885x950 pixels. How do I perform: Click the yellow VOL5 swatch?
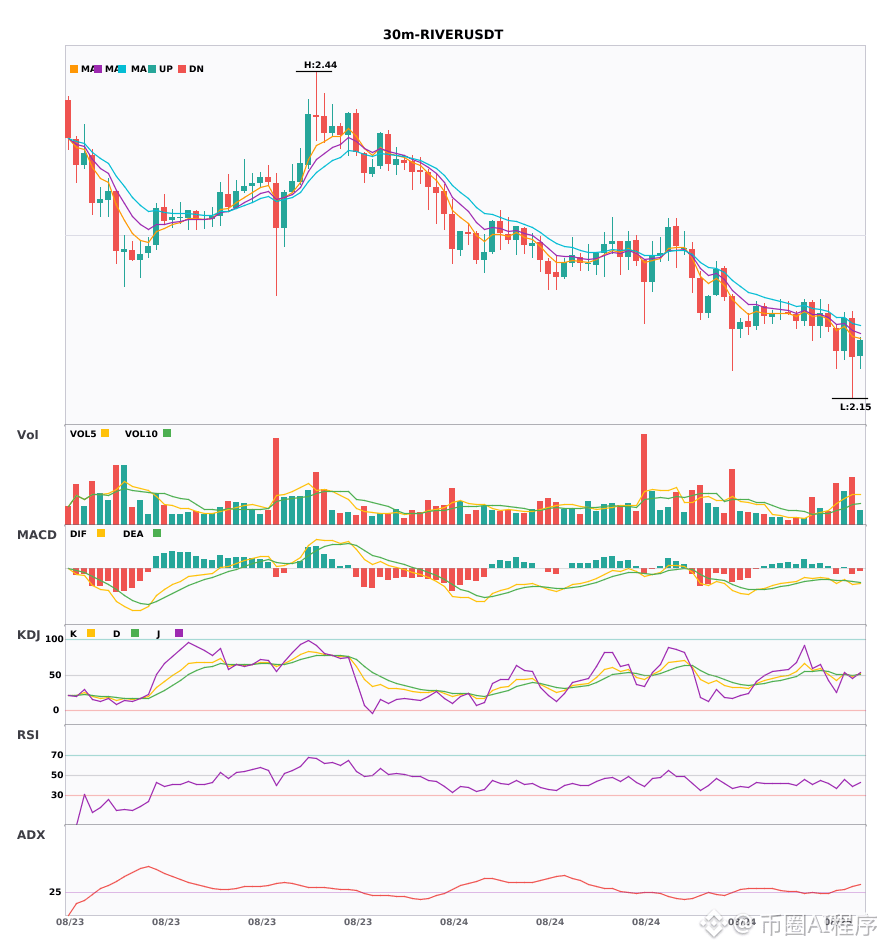105,433
